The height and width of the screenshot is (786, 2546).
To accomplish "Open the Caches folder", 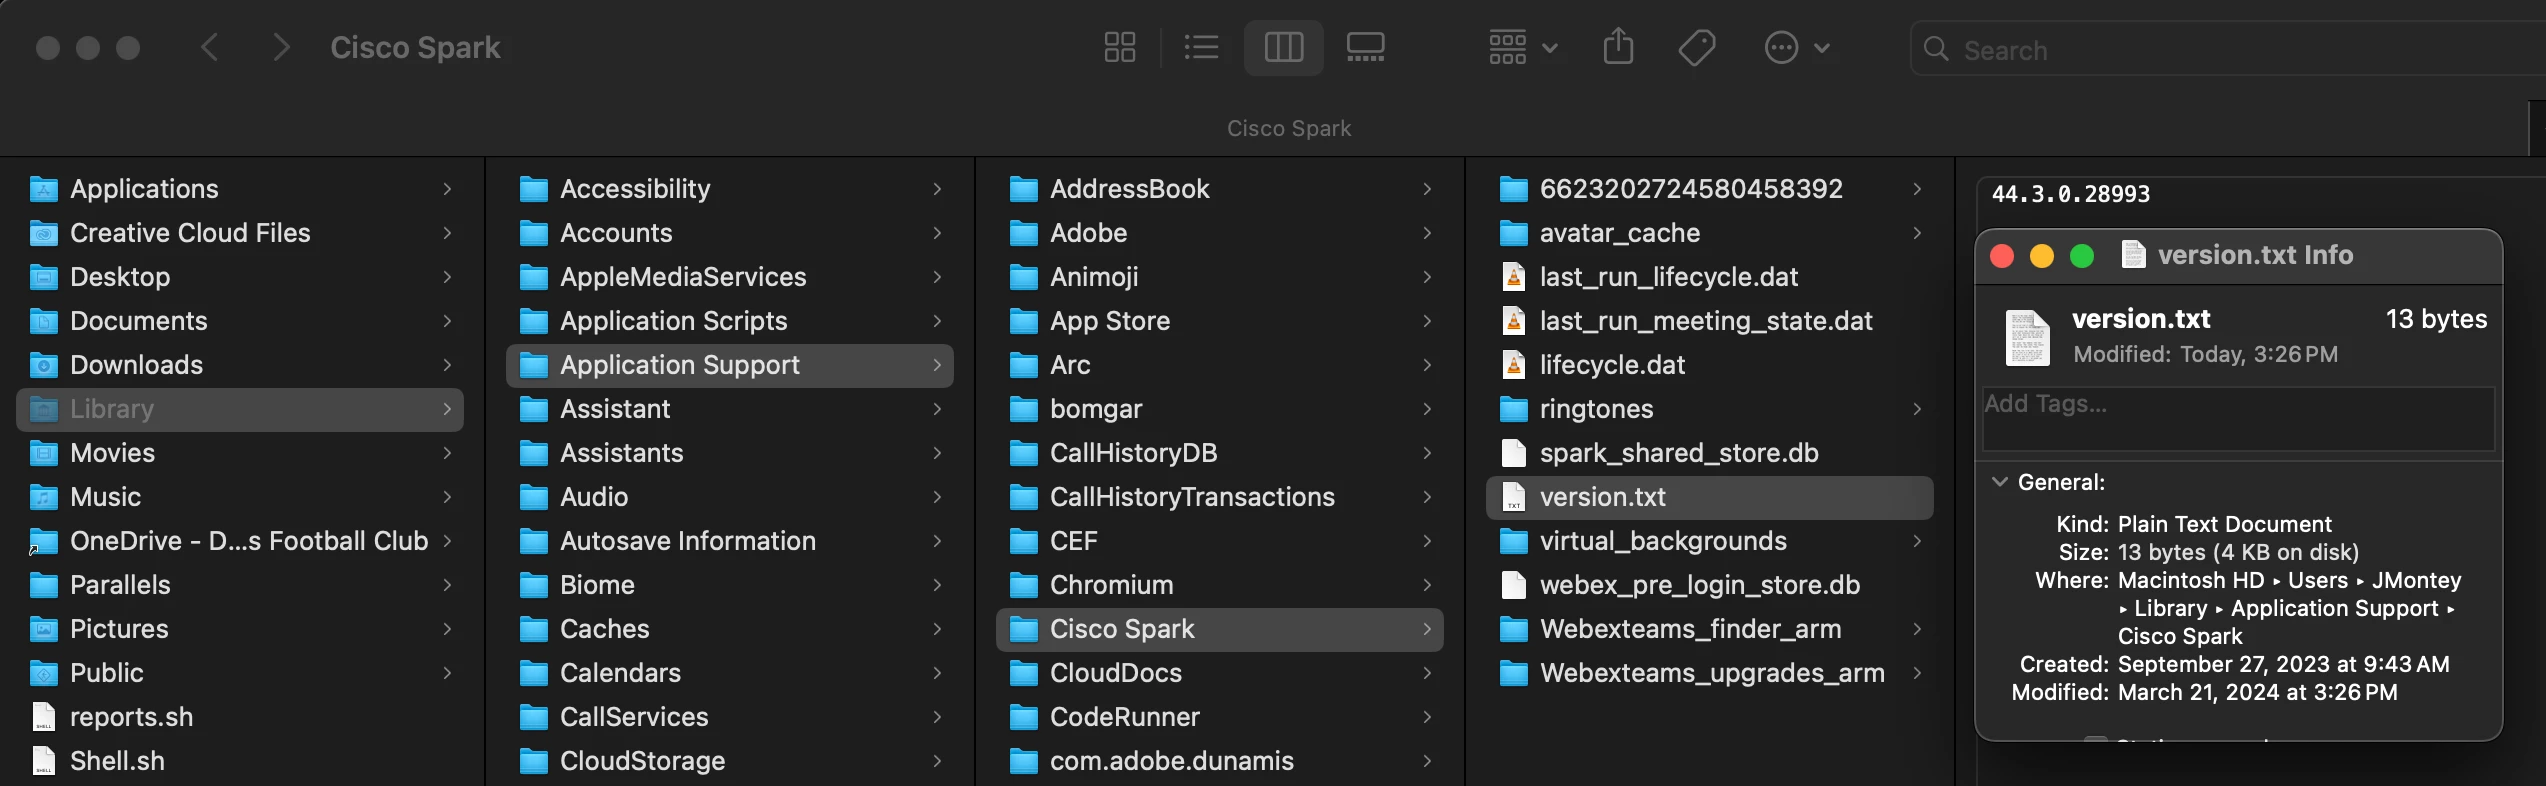I will click(x=730, y=629).
